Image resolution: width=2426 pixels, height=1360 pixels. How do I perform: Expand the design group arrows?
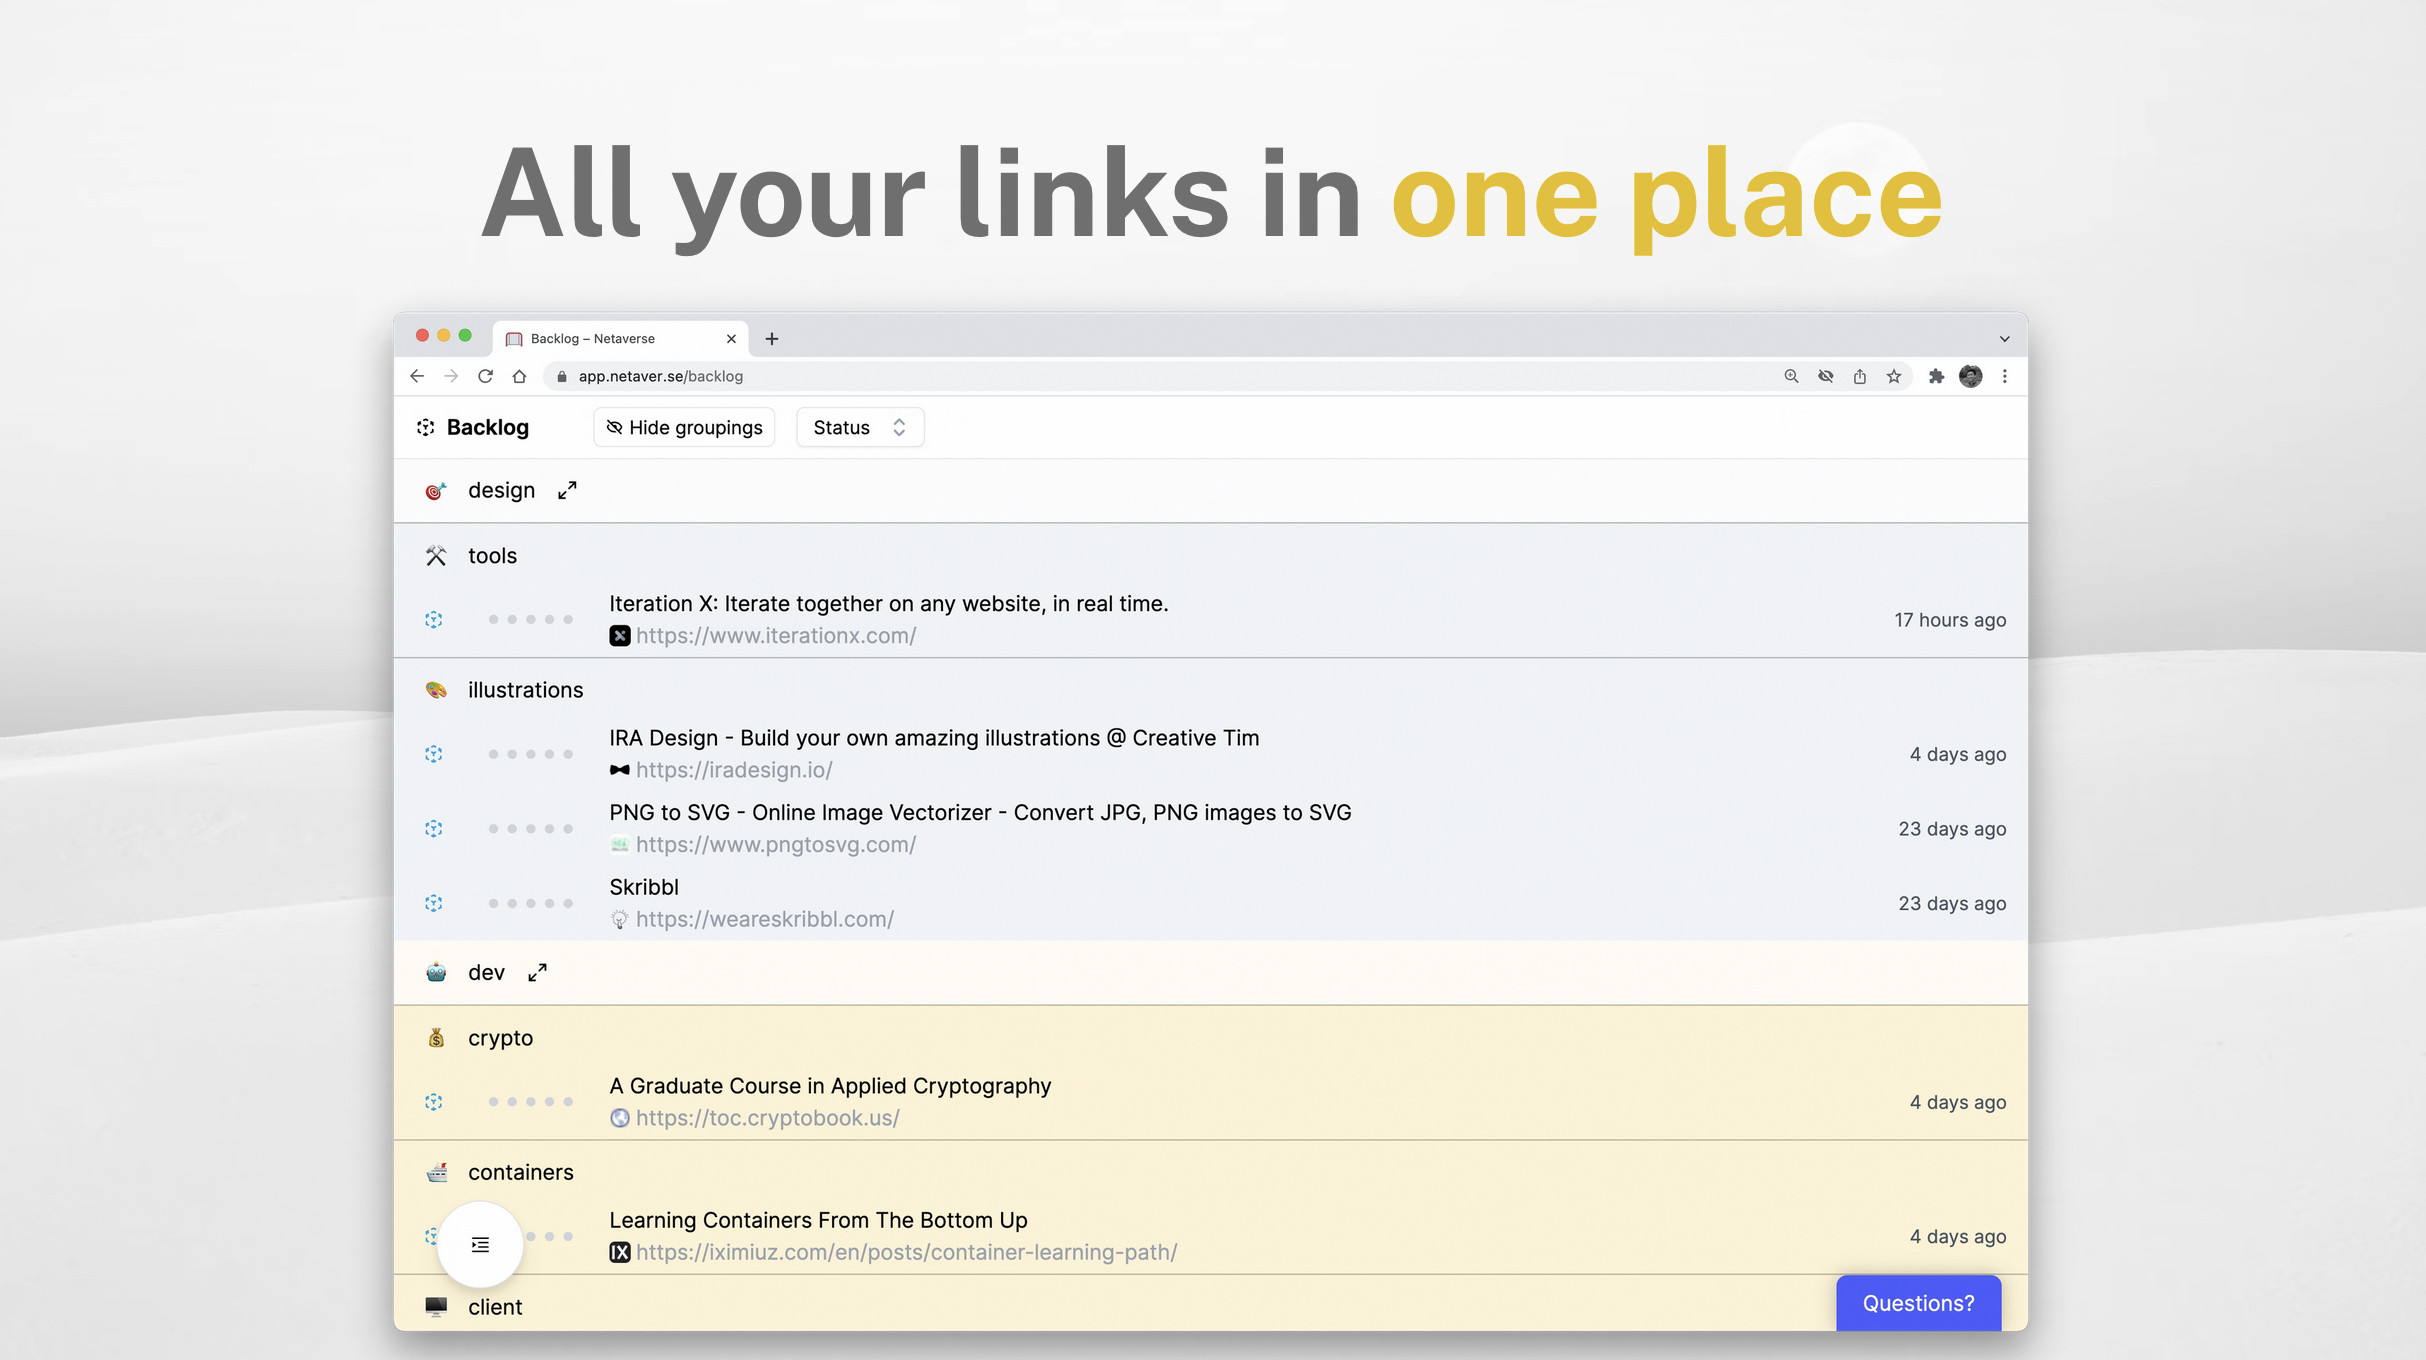tap(567, 490)
